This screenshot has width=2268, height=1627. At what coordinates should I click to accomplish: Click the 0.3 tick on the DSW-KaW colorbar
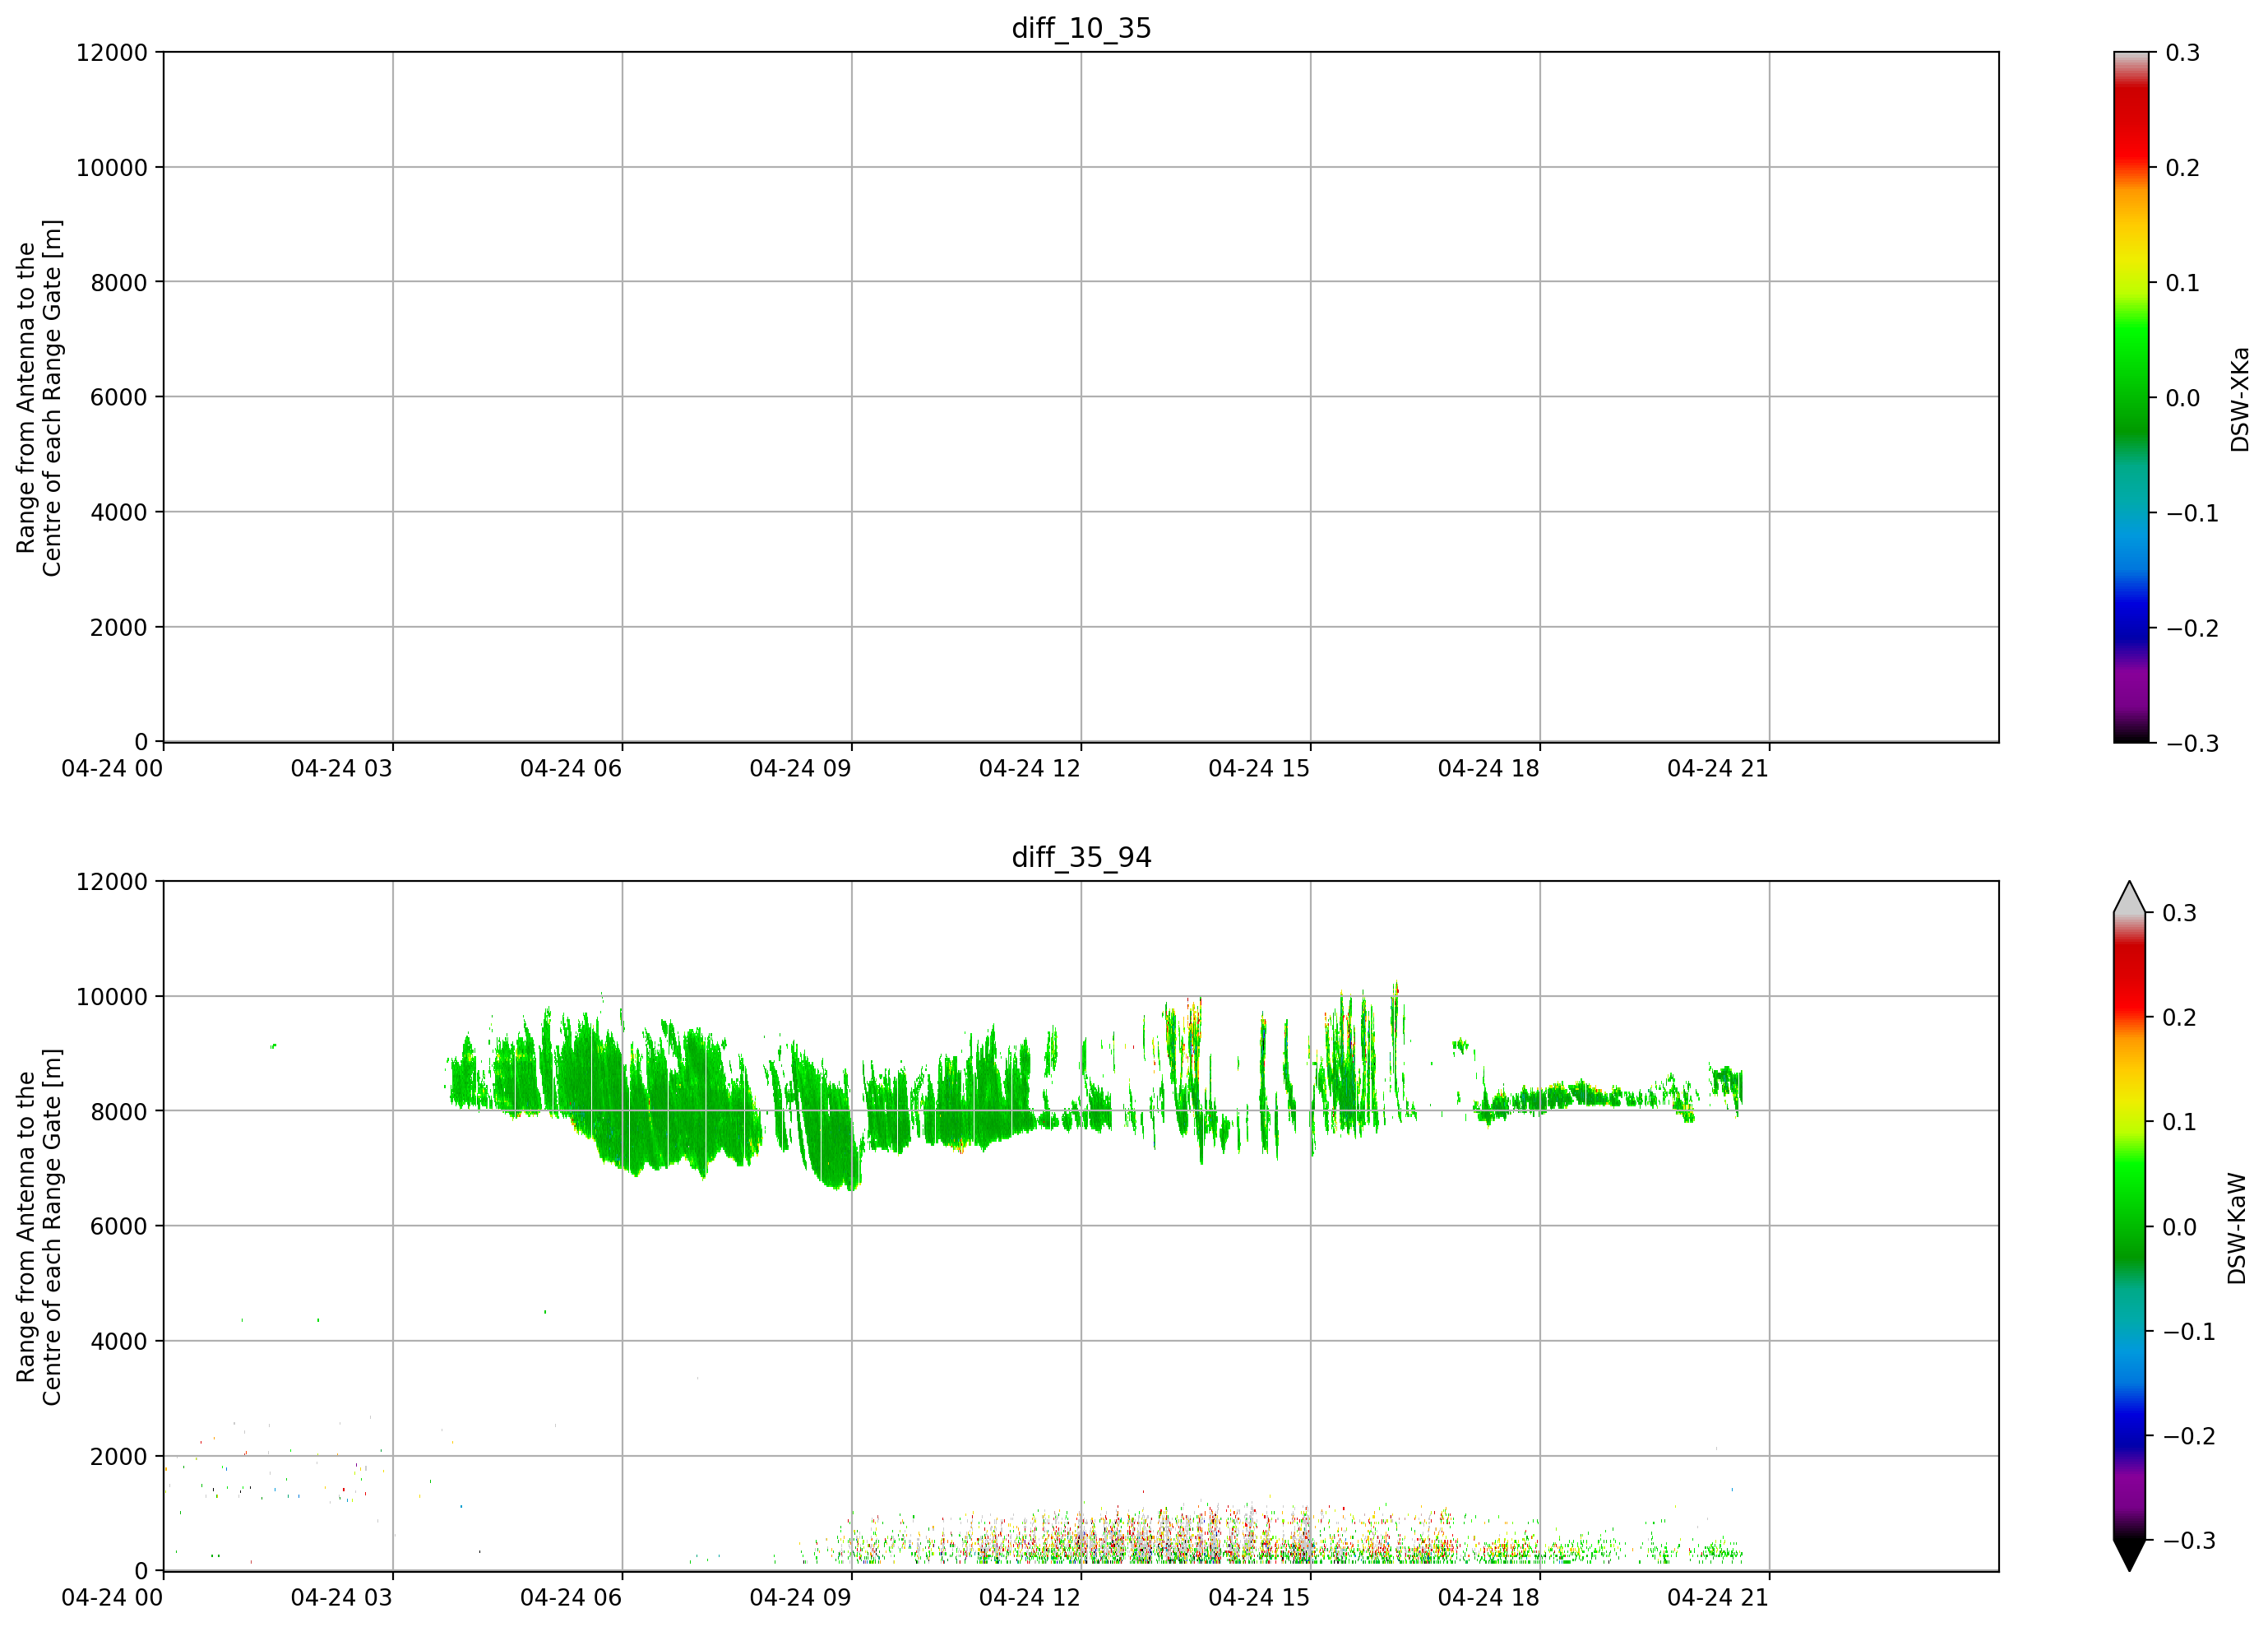pos(2180,913)
